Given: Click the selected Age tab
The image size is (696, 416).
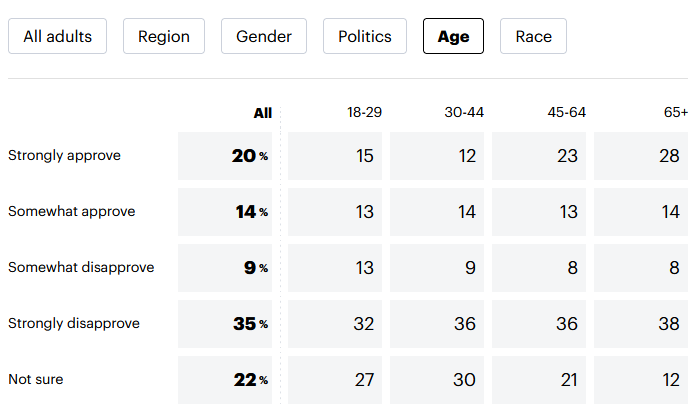Looking at the screenshot, I should coord(453,37).
